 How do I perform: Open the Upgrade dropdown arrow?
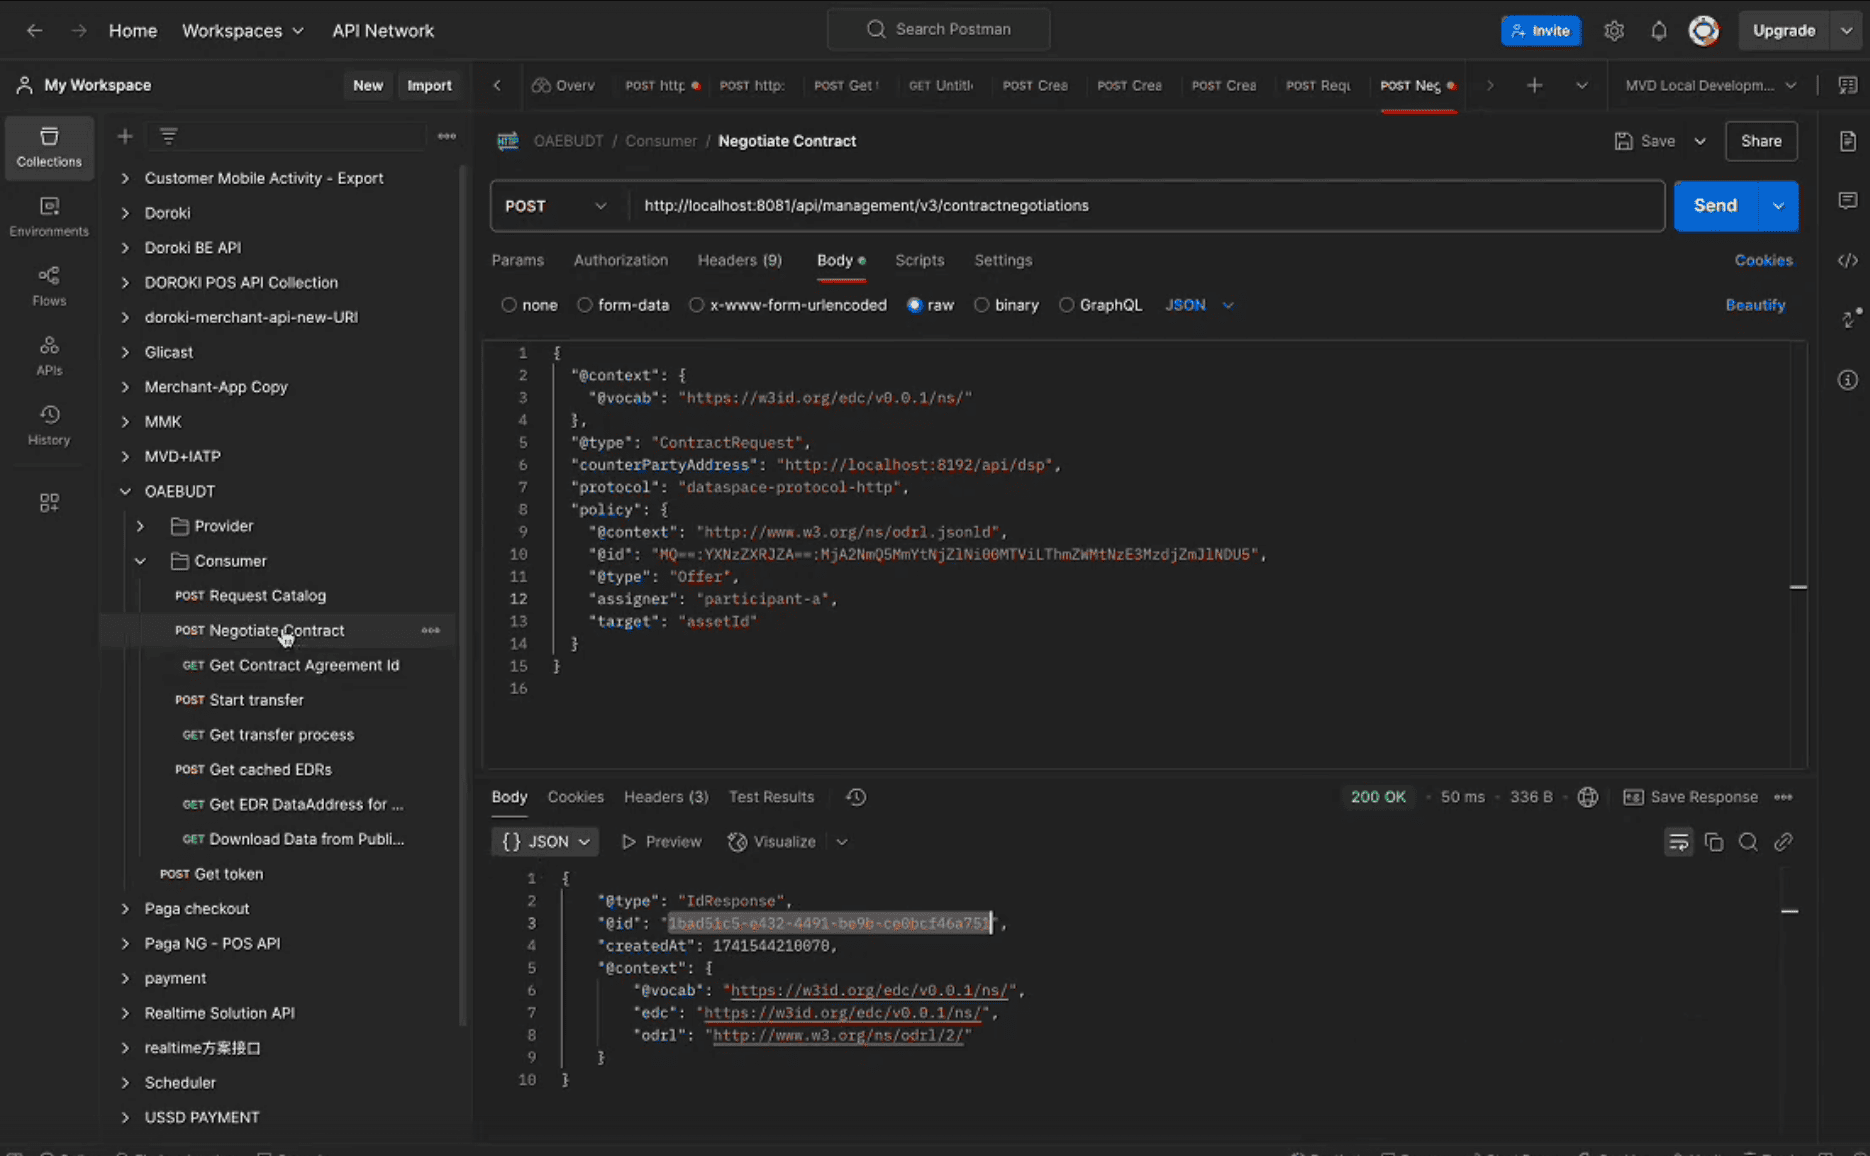[1846, 31]
